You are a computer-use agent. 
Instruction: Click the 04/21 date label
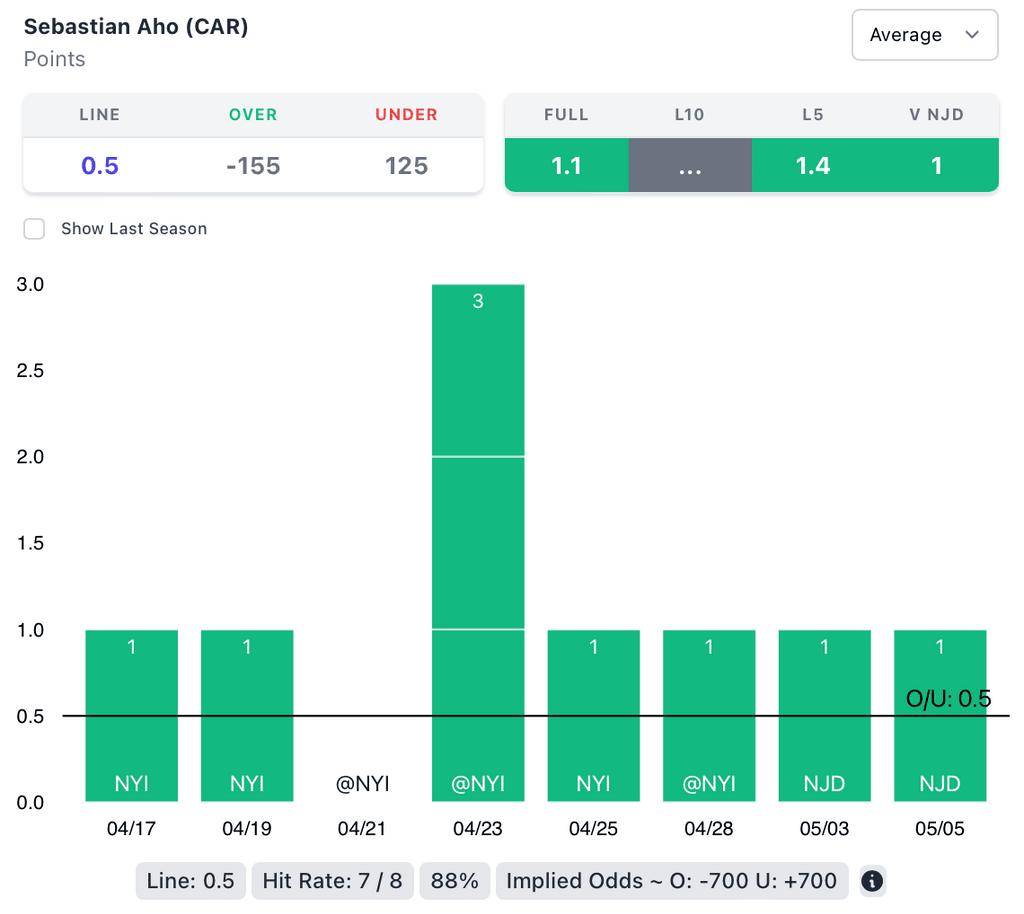pos(362,828)
